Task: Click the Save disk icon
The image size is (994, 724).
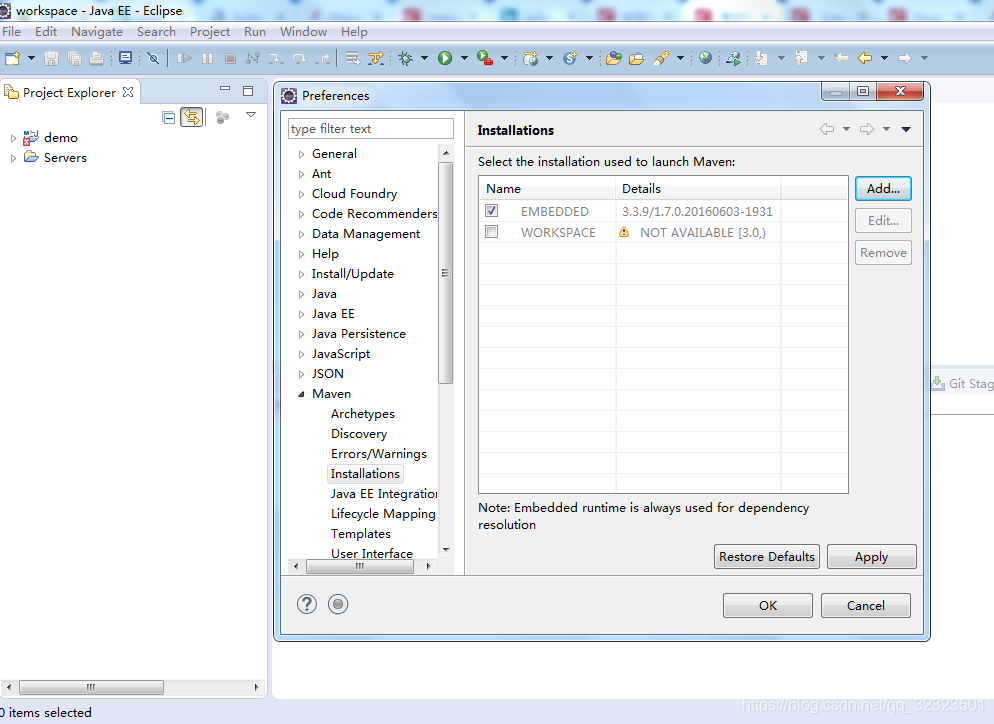Action: pos(51,58)
